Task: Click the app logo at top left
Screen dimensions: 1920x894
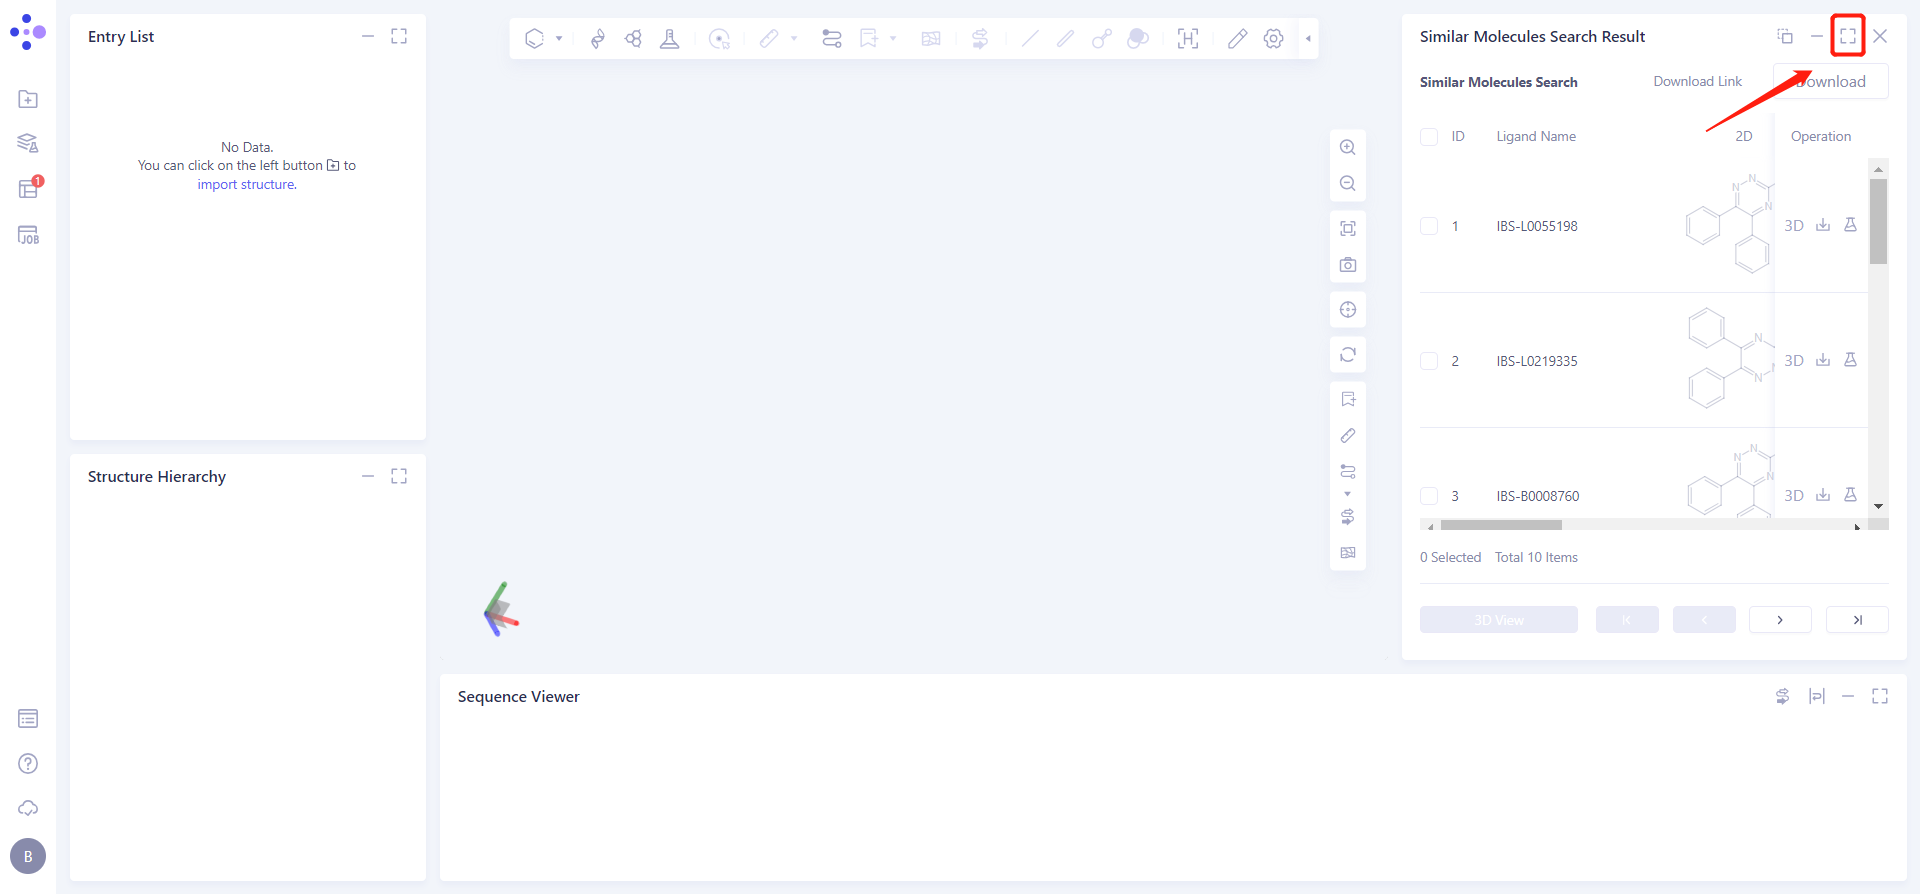Action: click(x=28, y=32)
